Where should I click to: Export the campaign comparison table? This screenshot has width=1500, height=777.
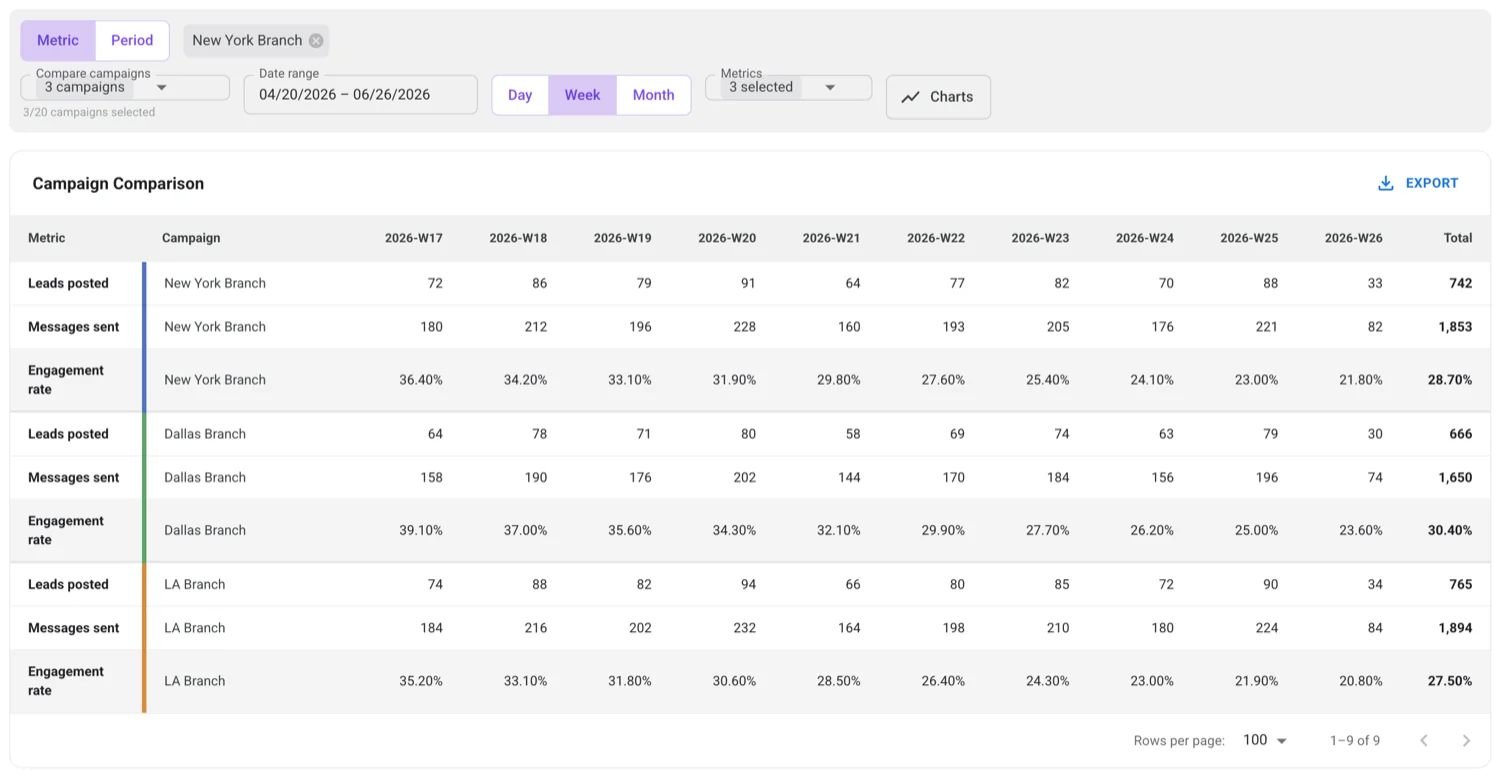pyautogui.click(x=1418, y=183)
